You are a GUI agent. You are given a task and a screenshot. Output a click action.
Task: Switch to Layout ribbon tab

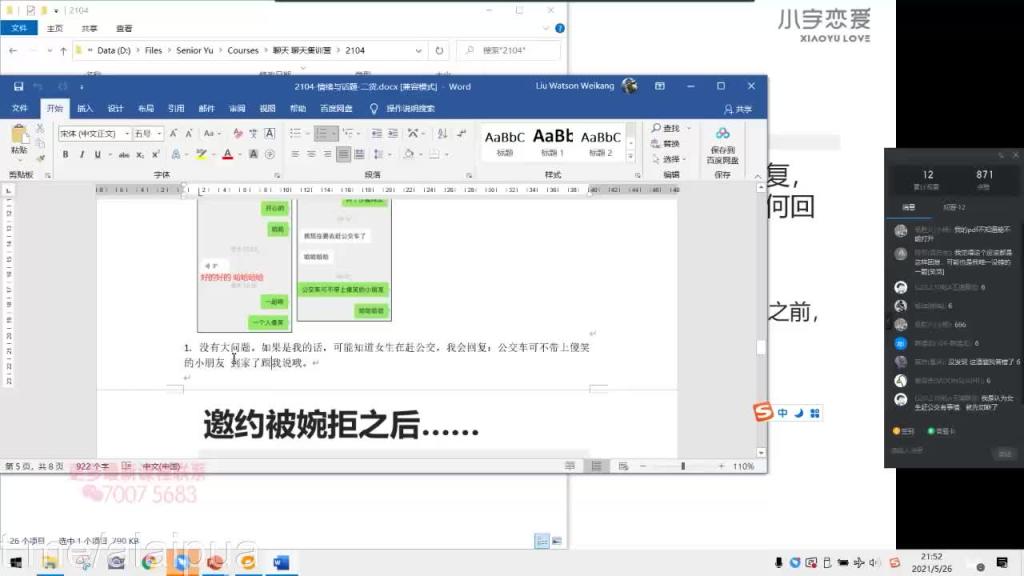pos(146,108)
